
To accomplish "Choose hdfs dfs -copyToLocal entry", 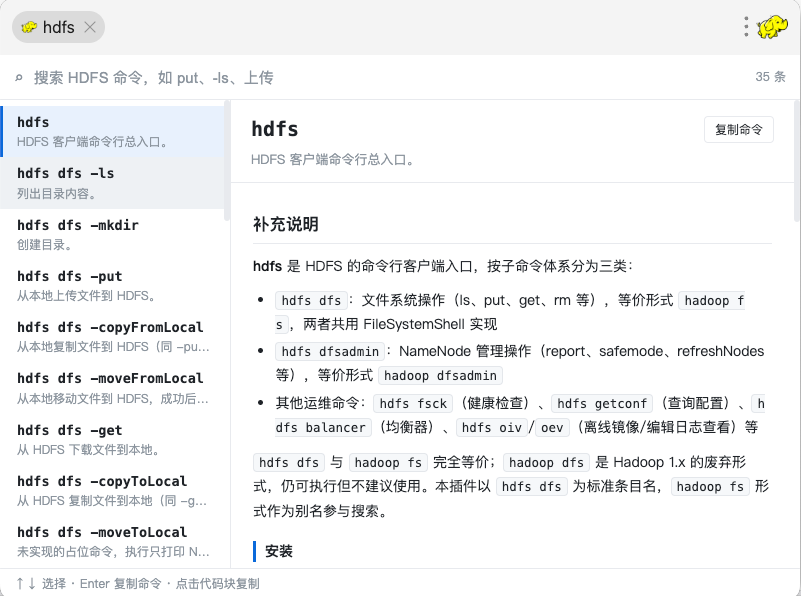I will click(x=112, y=490).
